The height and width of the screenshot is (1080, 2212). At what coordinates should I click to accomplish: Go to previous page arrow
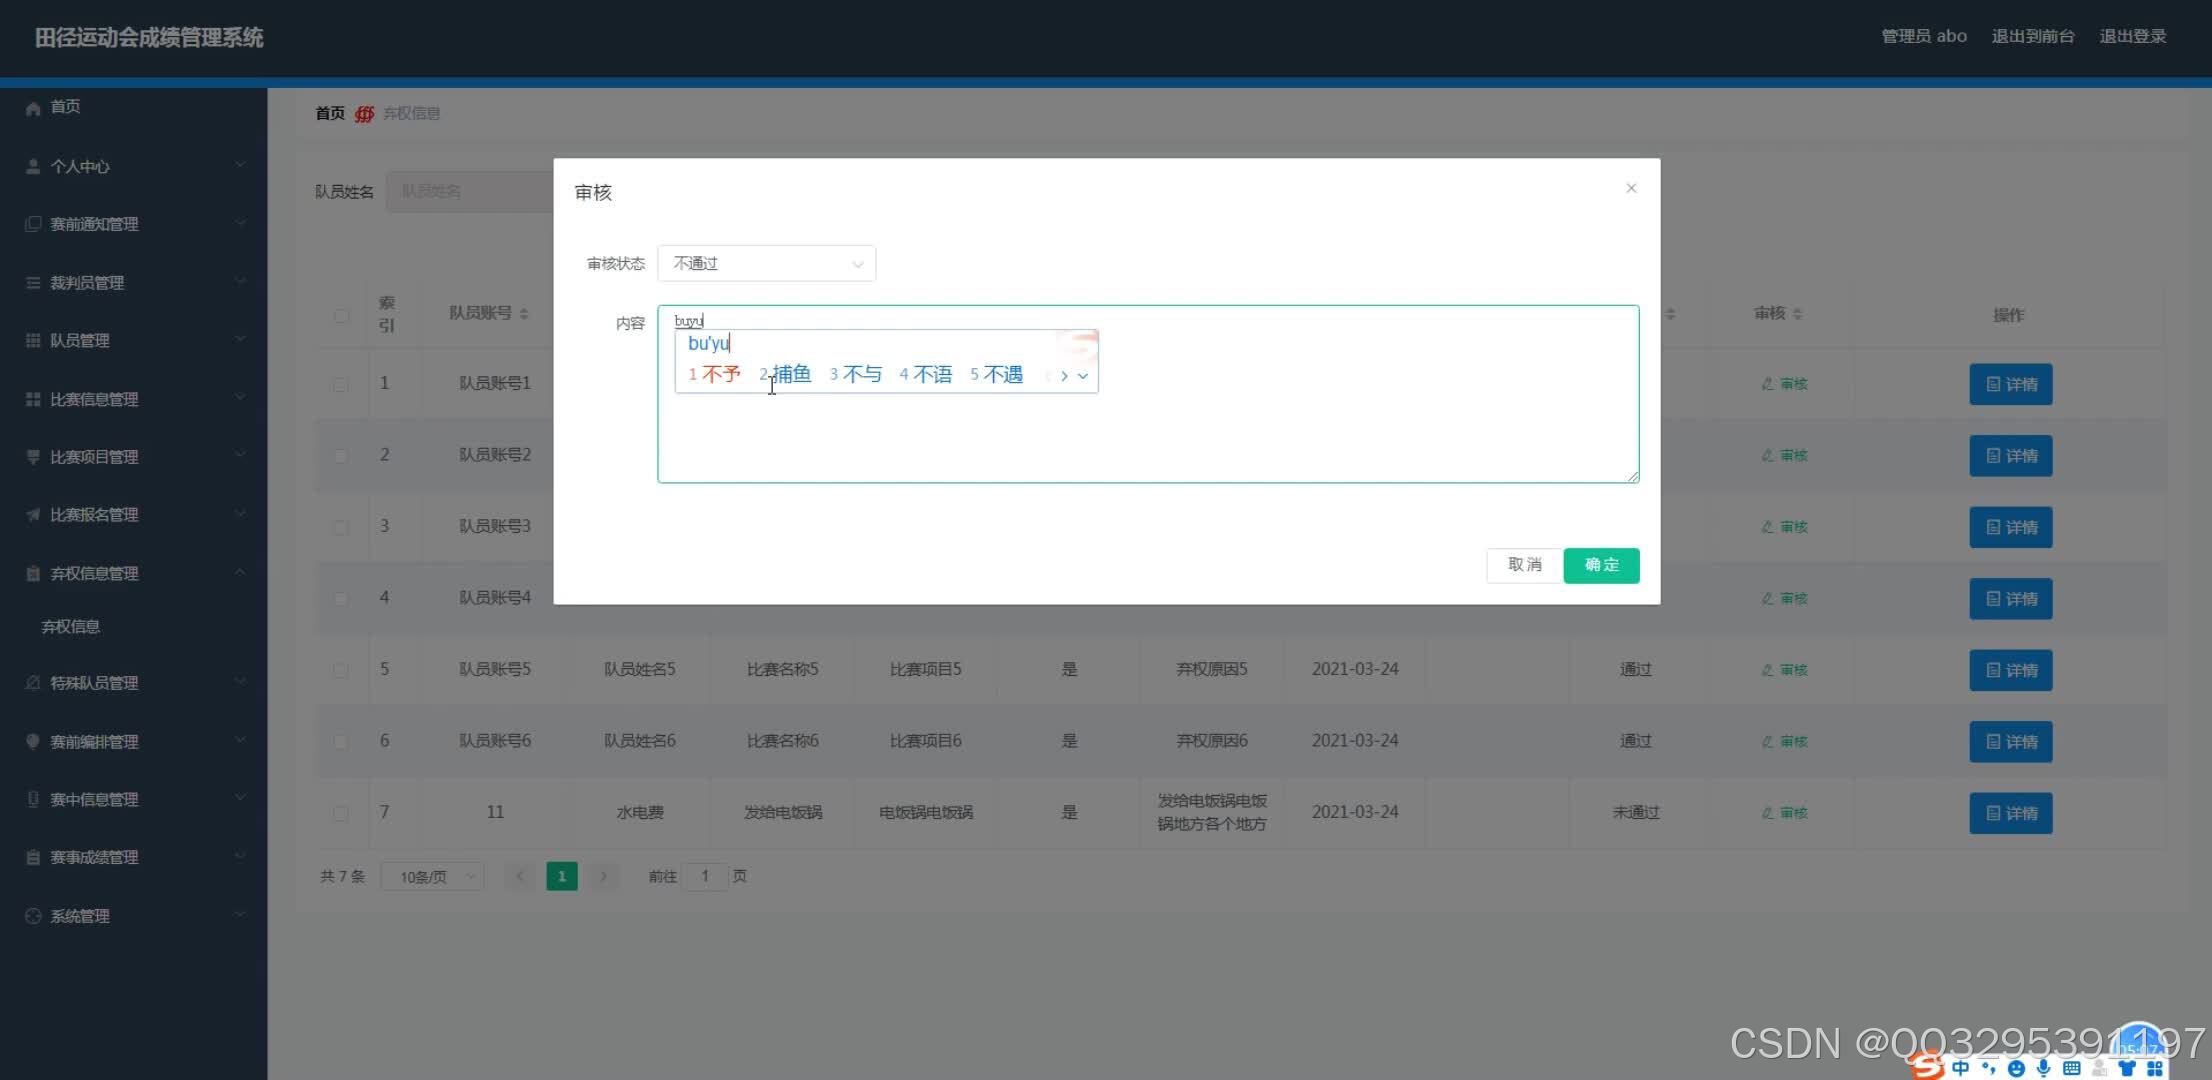tap(519, 877)
